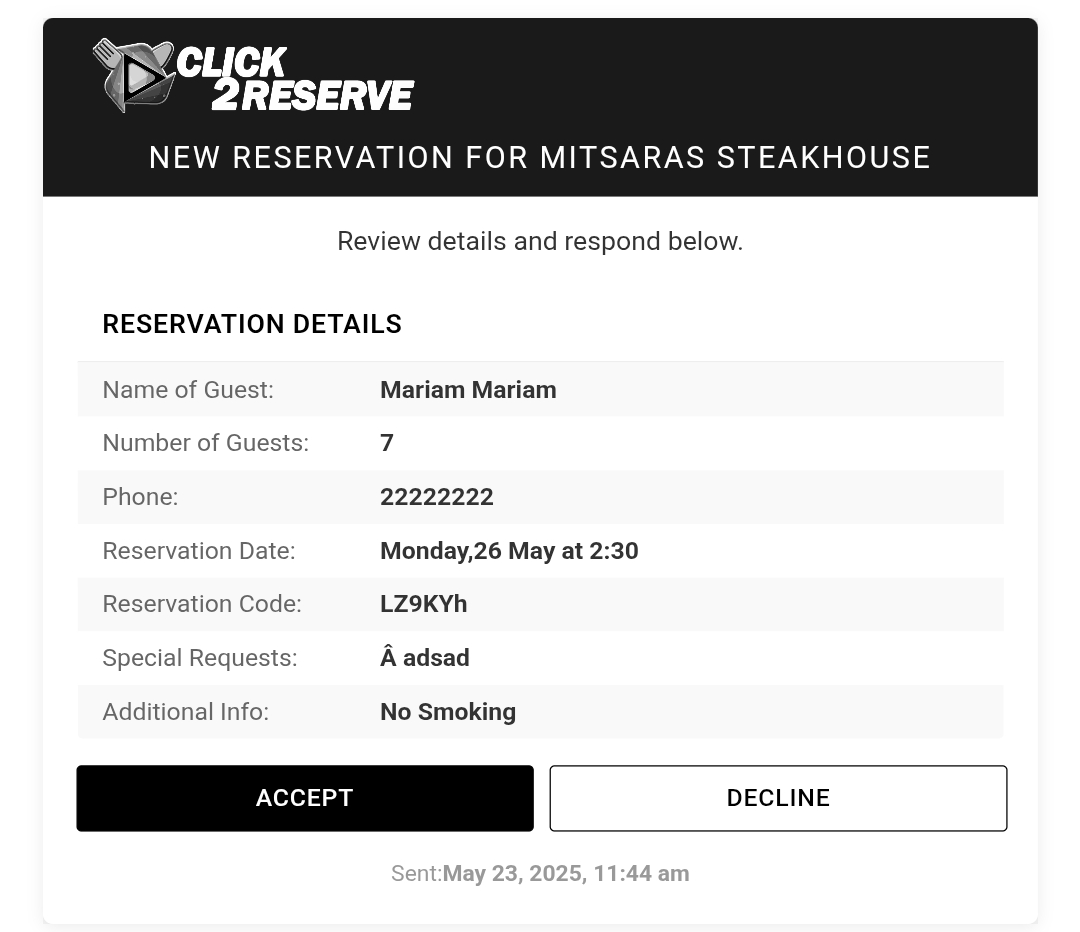The height and width of the screenshot is (932, 1080).
Task: Select the guest name Mariam Mariam
Action: (x=468, y=390)
